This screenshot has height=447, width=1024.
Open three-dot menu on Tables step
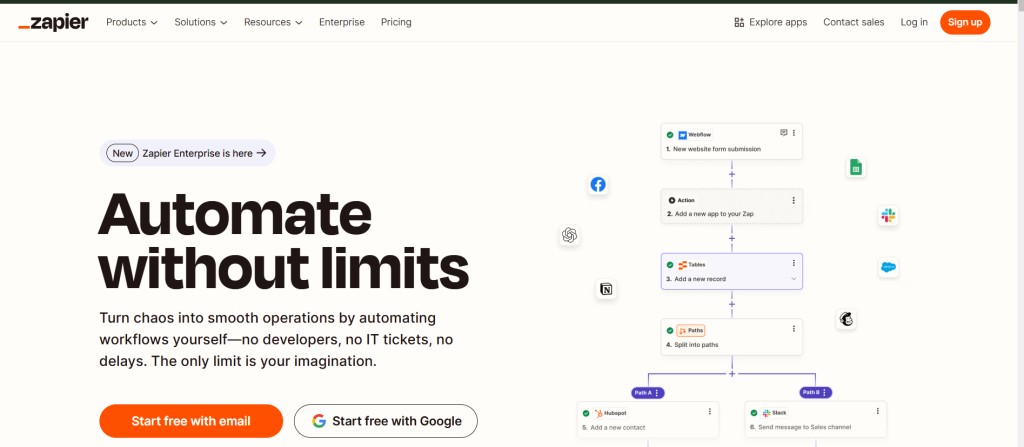click(x=794, y=263)
